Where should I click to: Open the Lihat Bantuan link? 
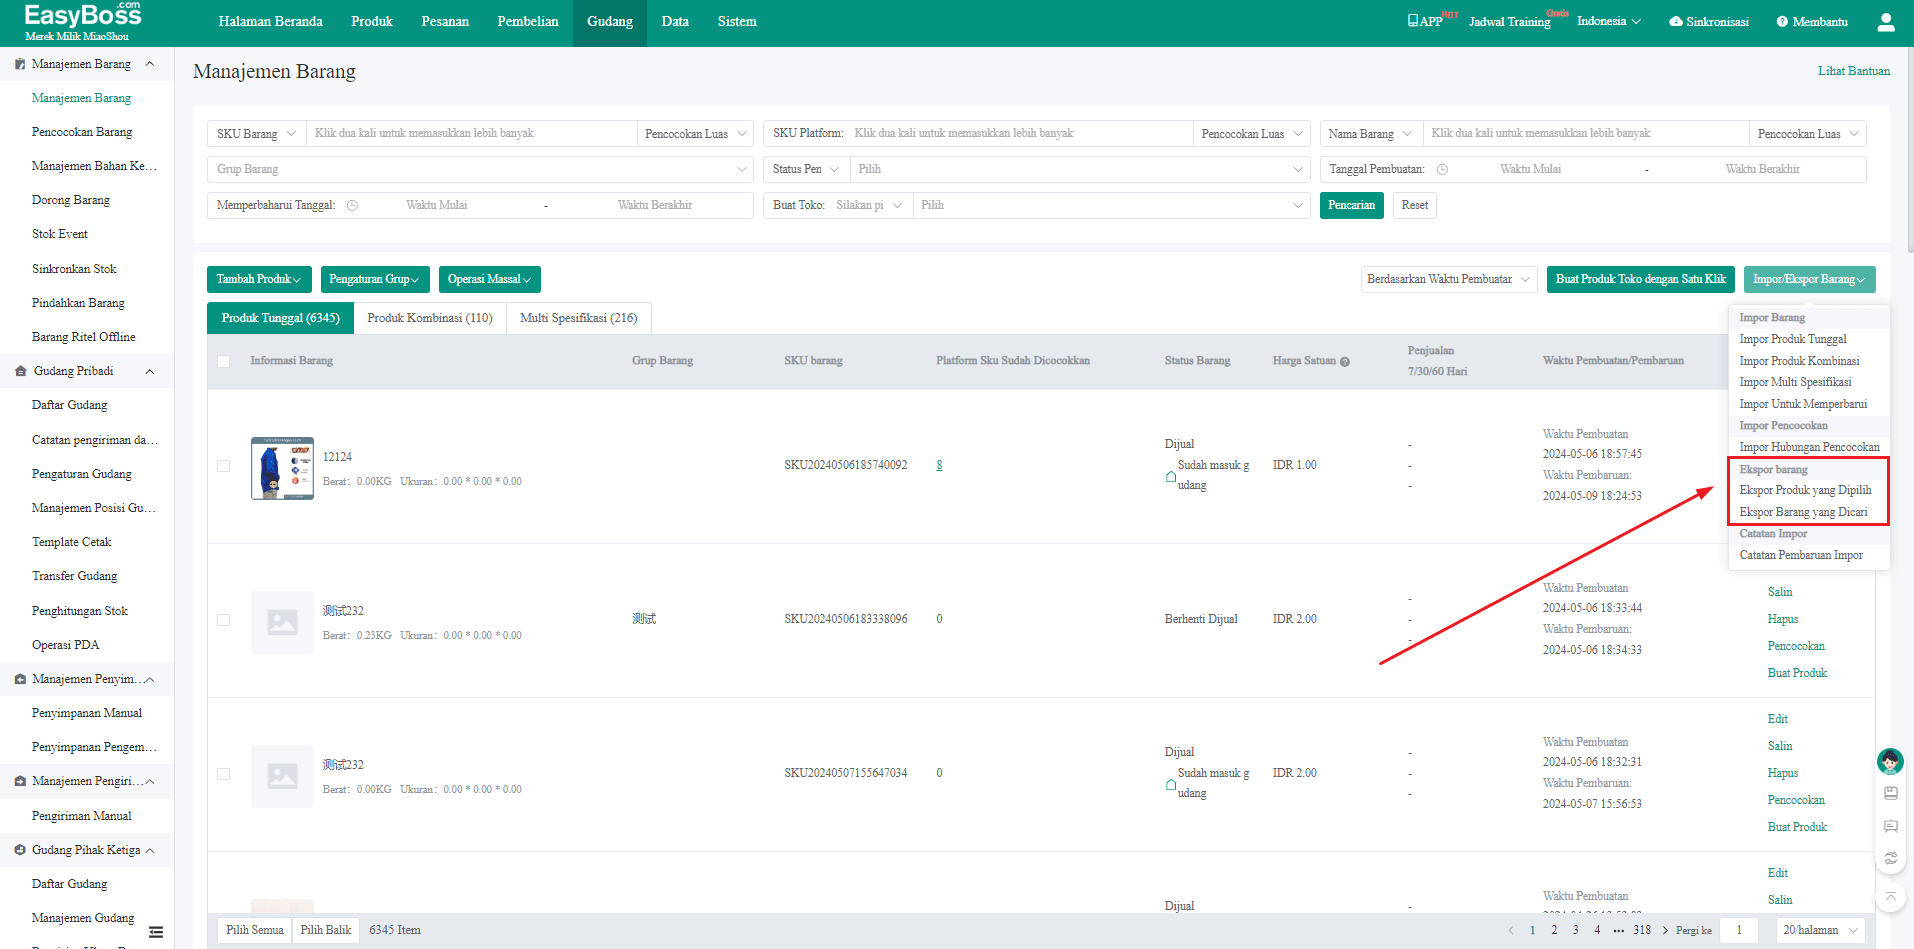coord(1853,71)
